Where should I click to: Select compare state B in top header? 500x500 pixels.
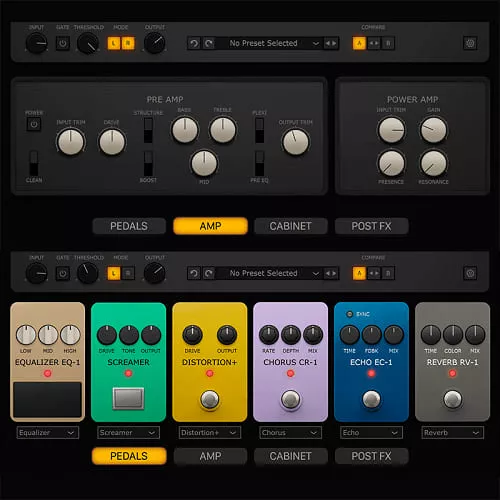pos(388,43)
